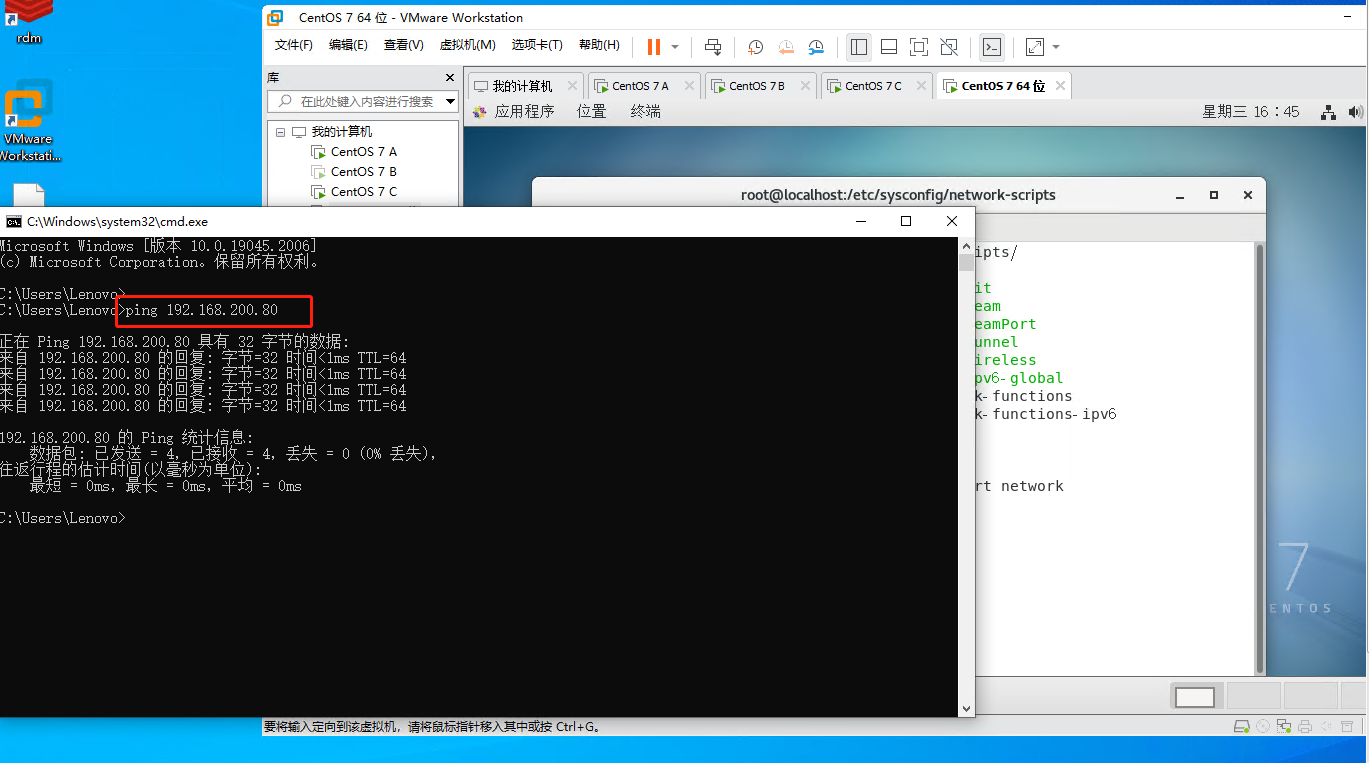Click the hard disk status bar icon
1369x763 pixels.
[x=1241, y=727]
